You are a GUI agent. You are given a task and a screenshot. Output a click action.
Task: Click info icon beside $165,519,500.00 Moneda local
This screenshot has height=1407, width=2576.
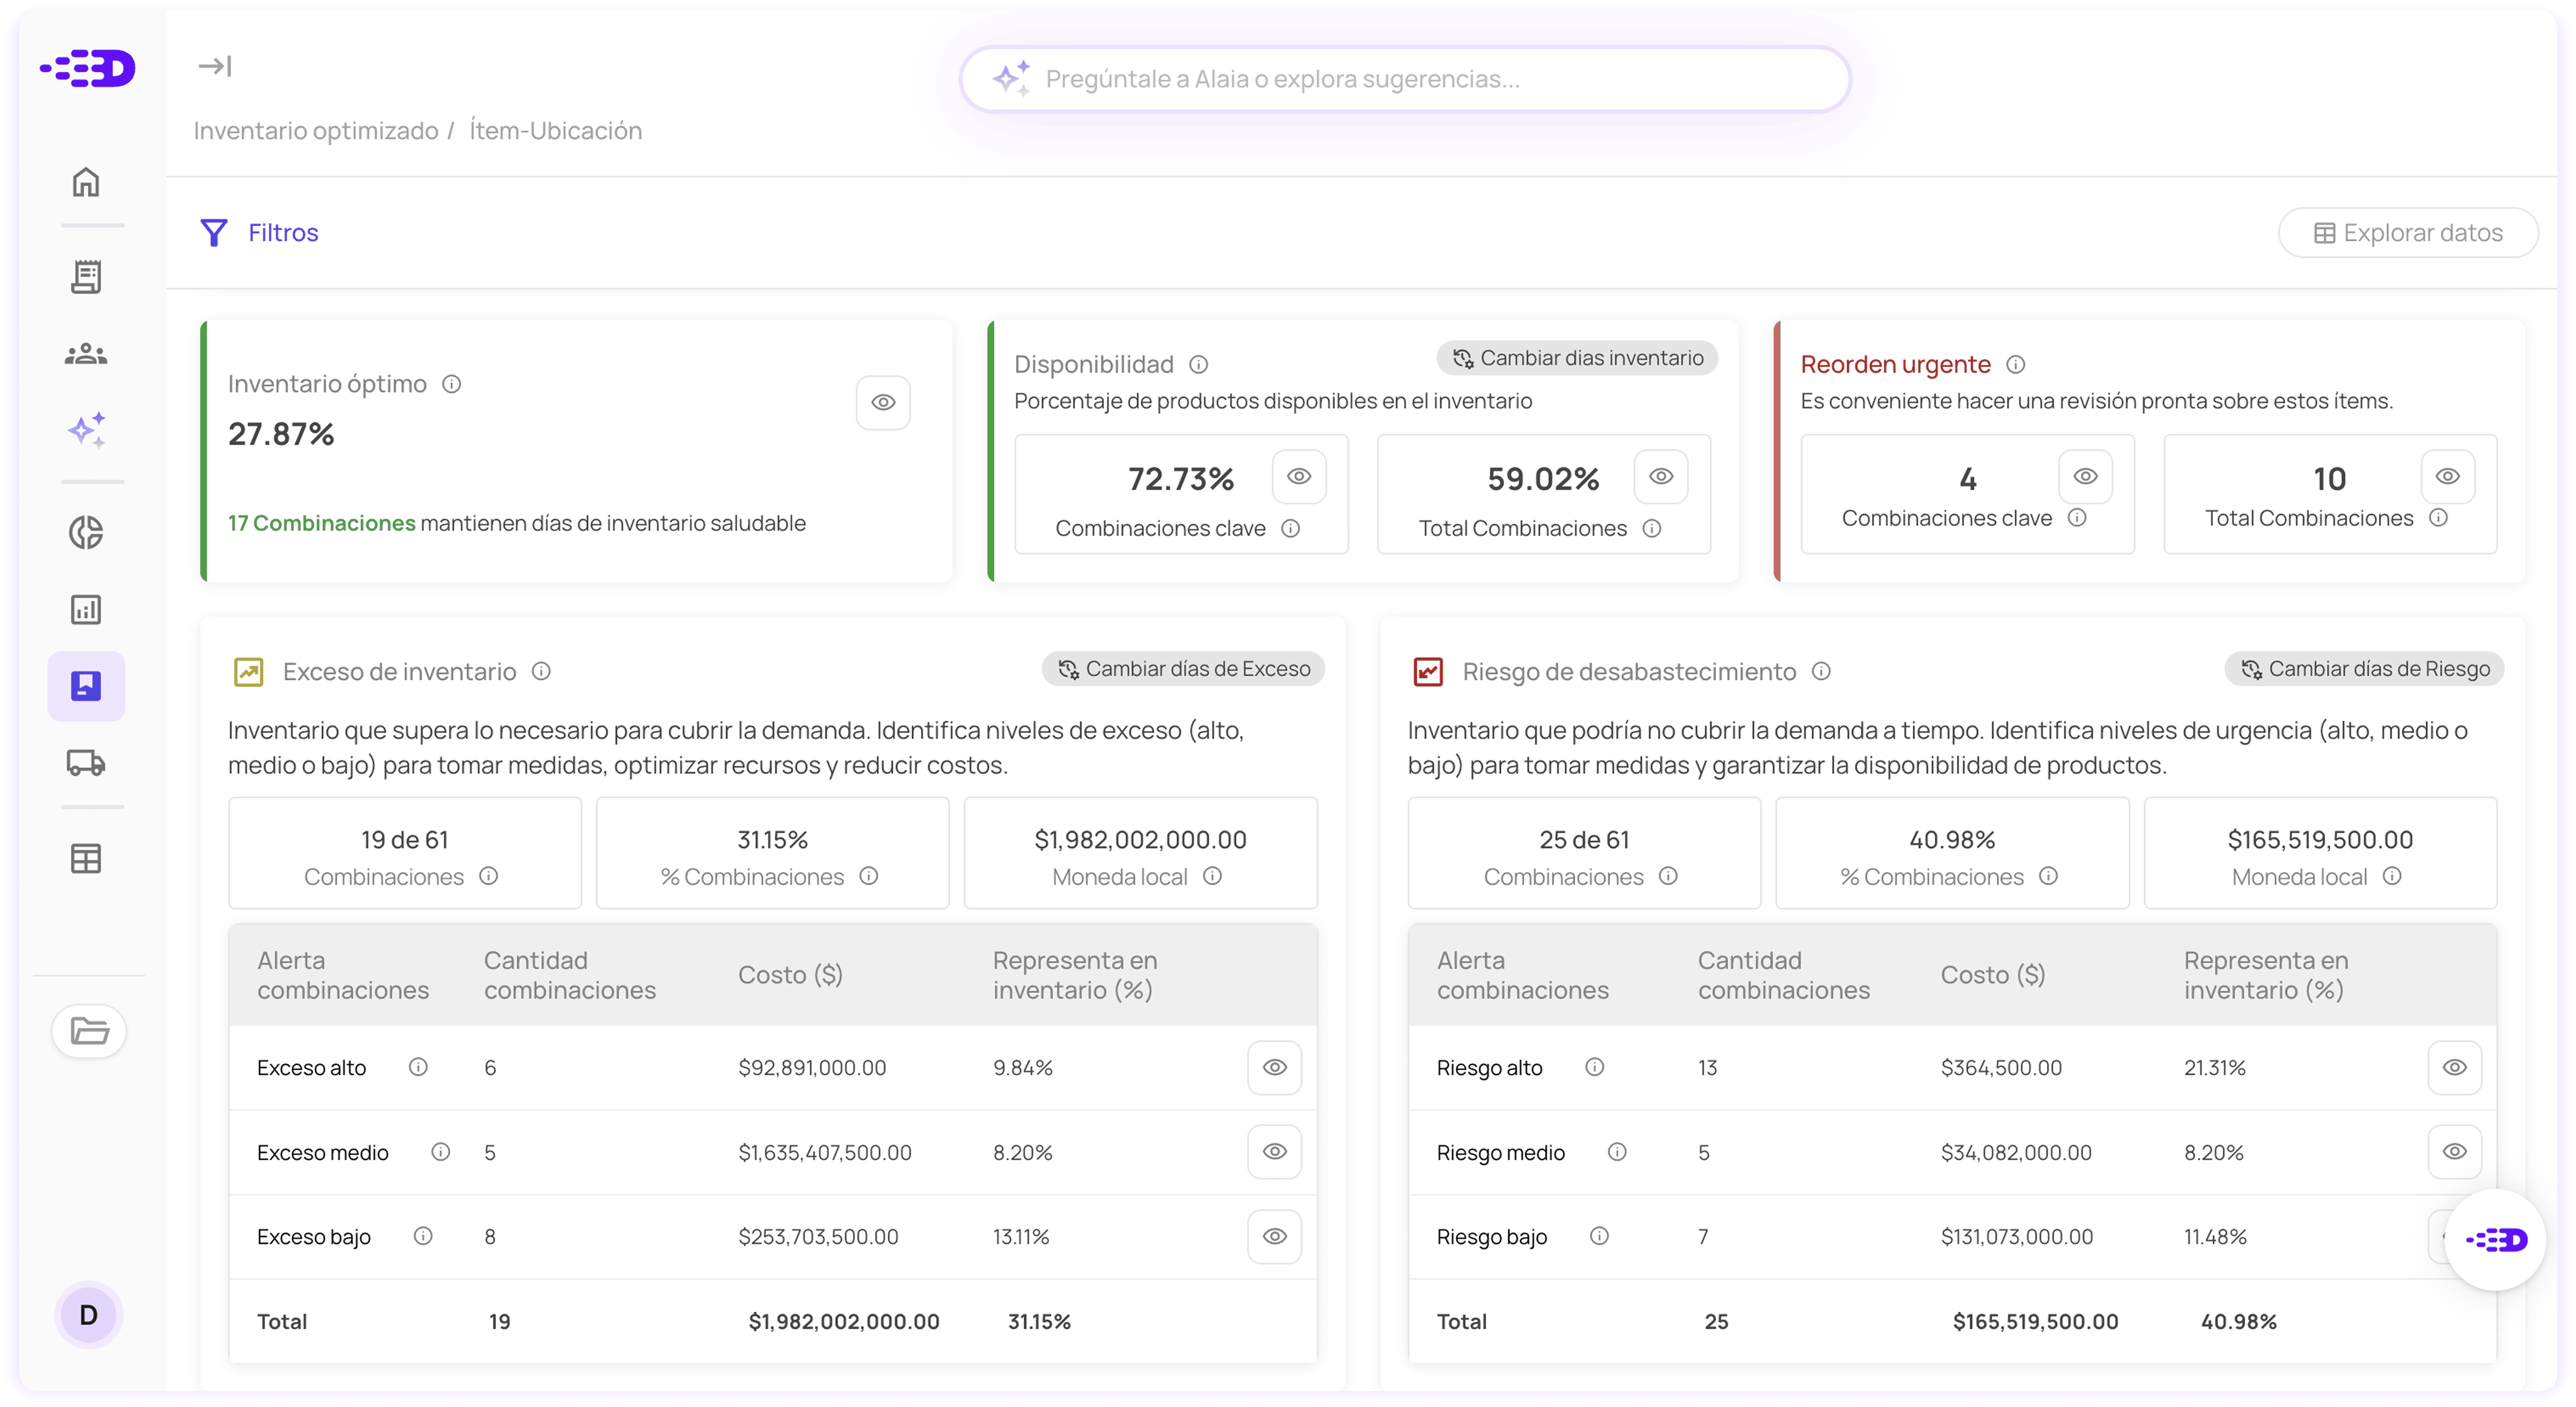pos(2392,876)
